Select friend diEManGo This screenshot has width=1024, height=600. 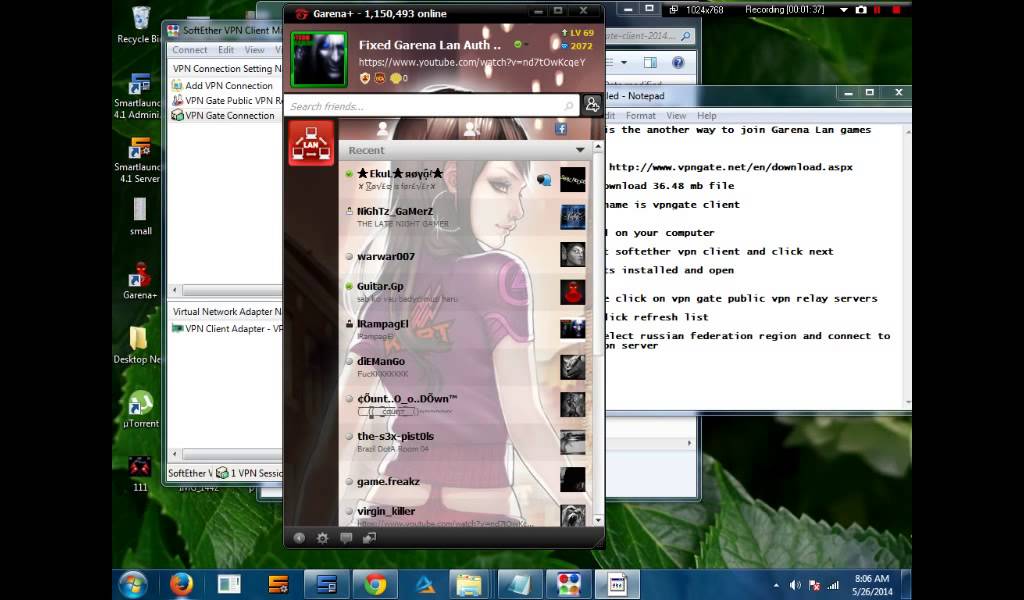(x=466, y=367)
